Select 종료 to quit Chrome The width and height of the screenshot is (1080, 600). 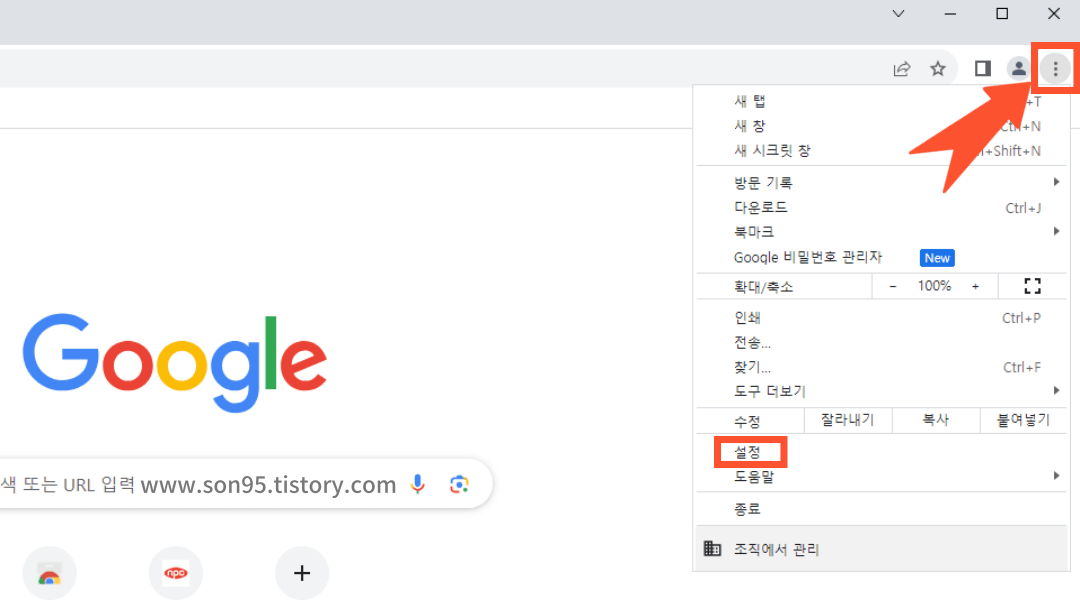pos(881,509)
